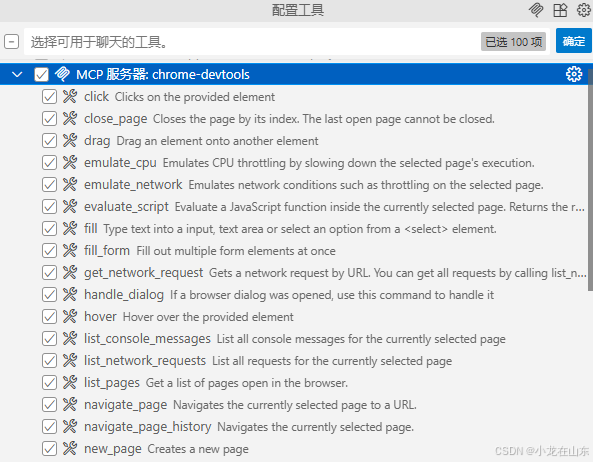
Task: Toggle the click tool checkbox
Action: [x=49, y=96]
